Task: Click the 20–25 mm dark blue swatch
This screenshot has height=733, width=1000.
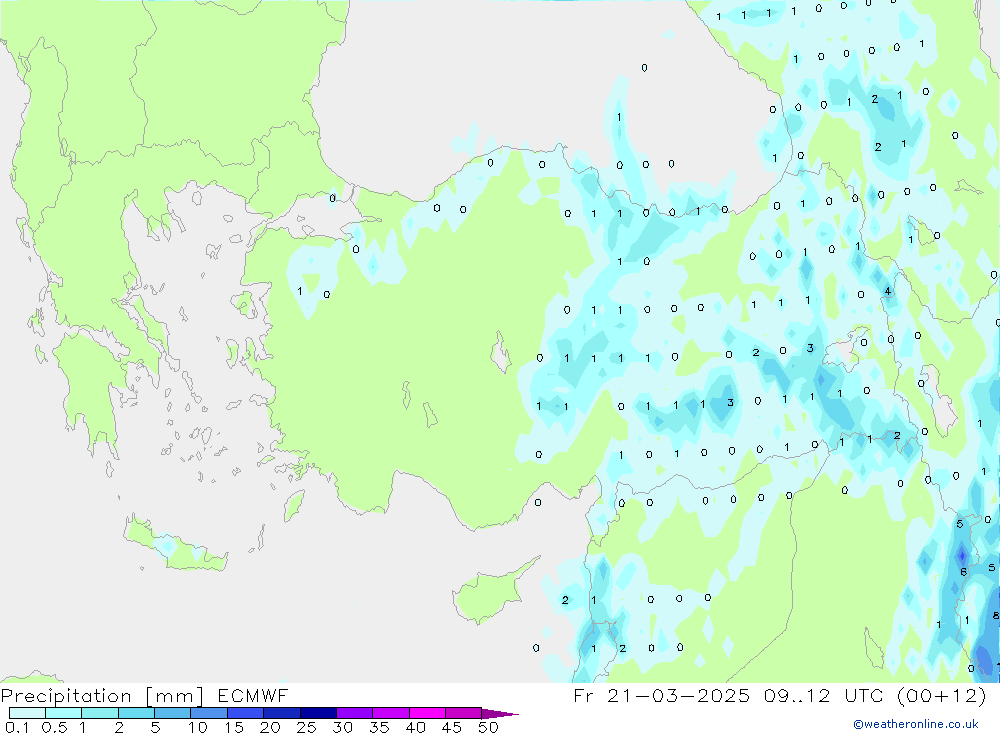Action: 282,713
